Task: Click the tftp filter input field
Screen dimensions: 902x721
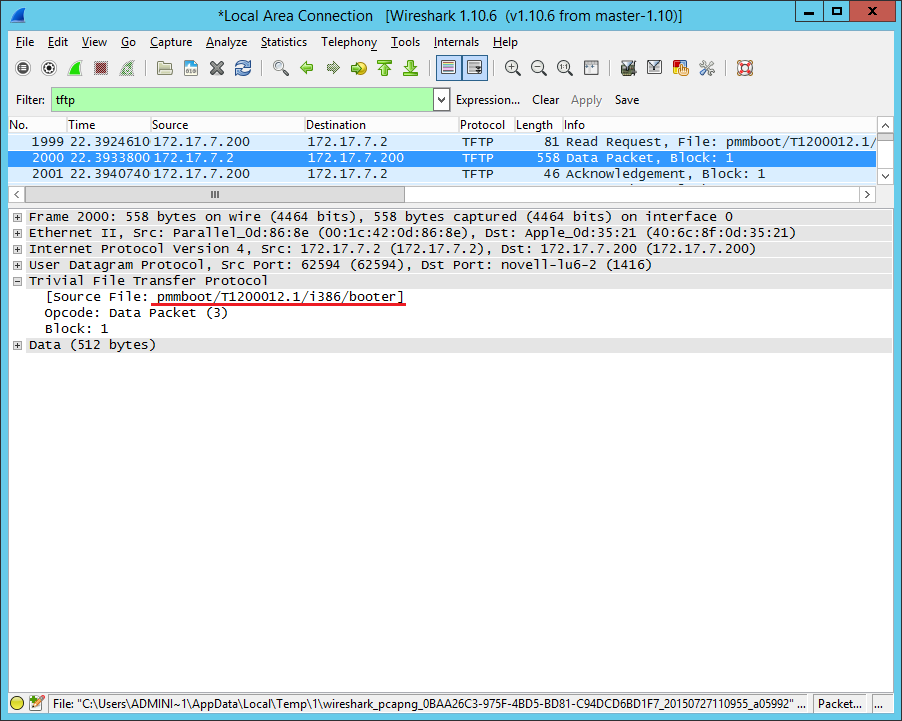Action: click(240, 100)
